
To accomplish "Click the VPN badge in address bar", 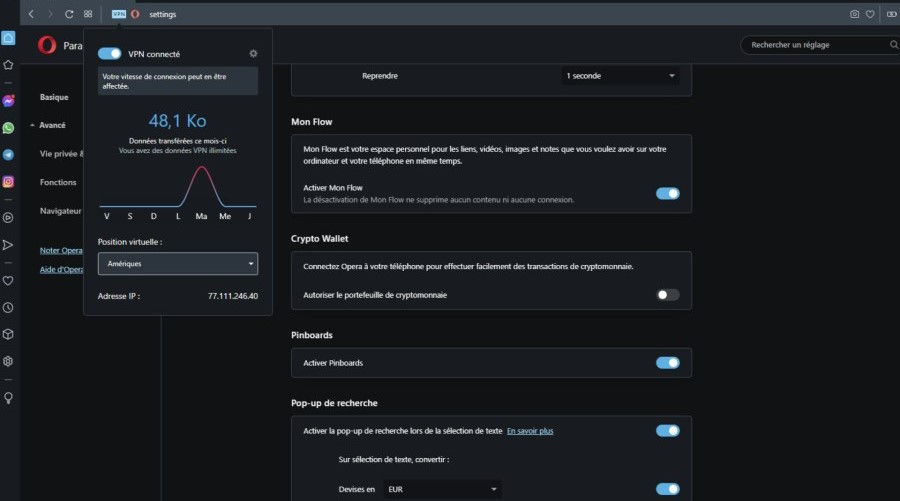I will (x=119, y=14).
